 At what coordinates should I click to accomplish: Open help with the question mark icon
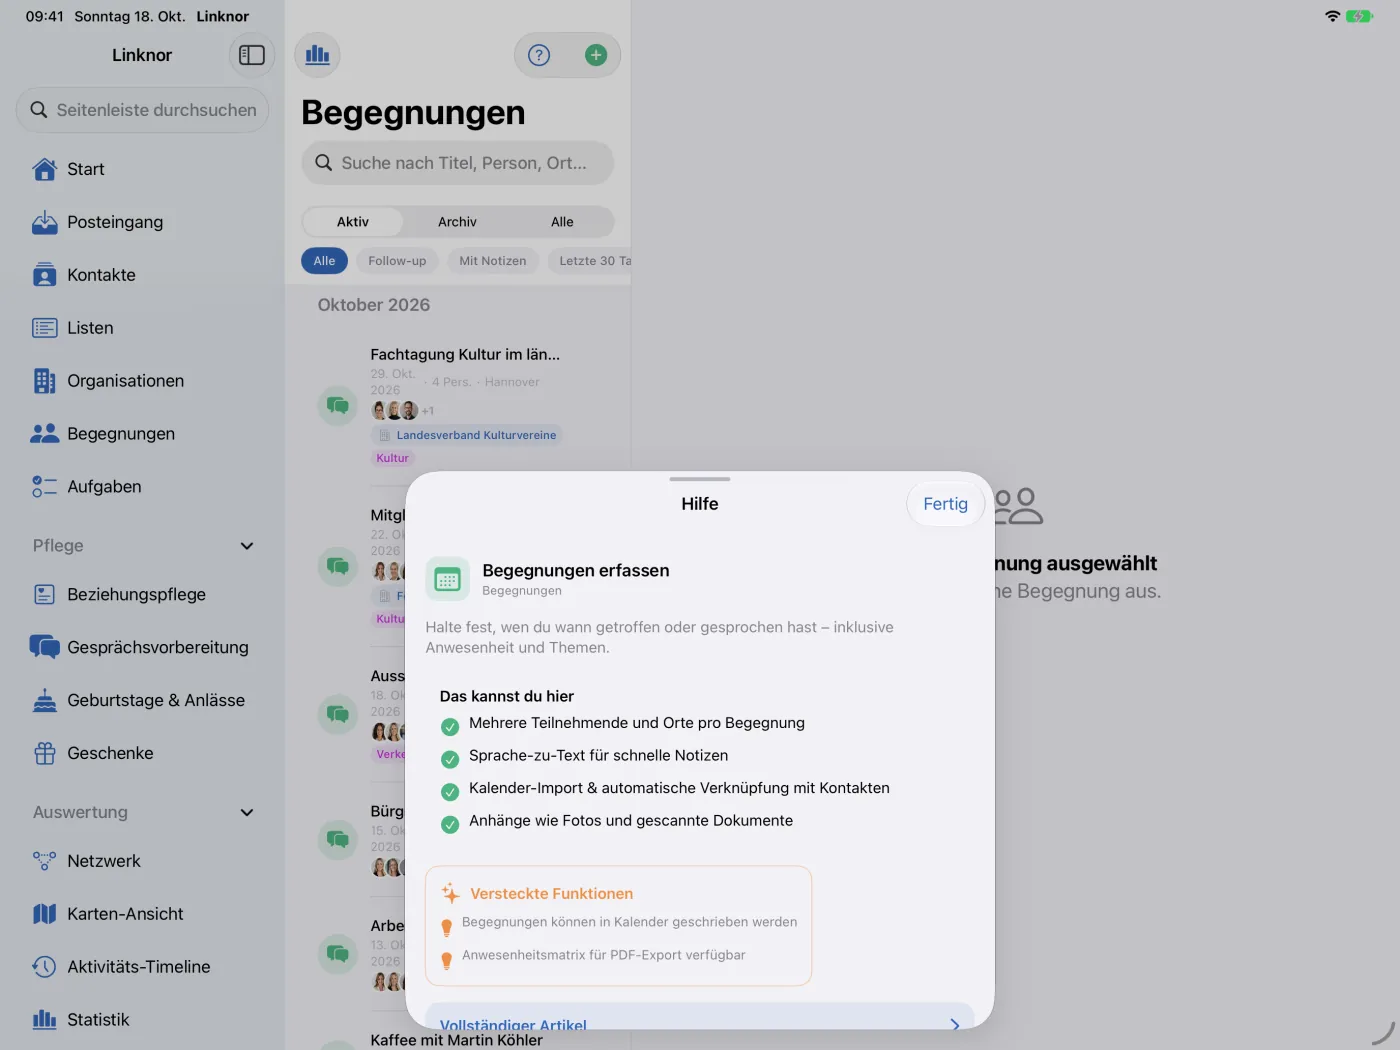tap(539, 55)
